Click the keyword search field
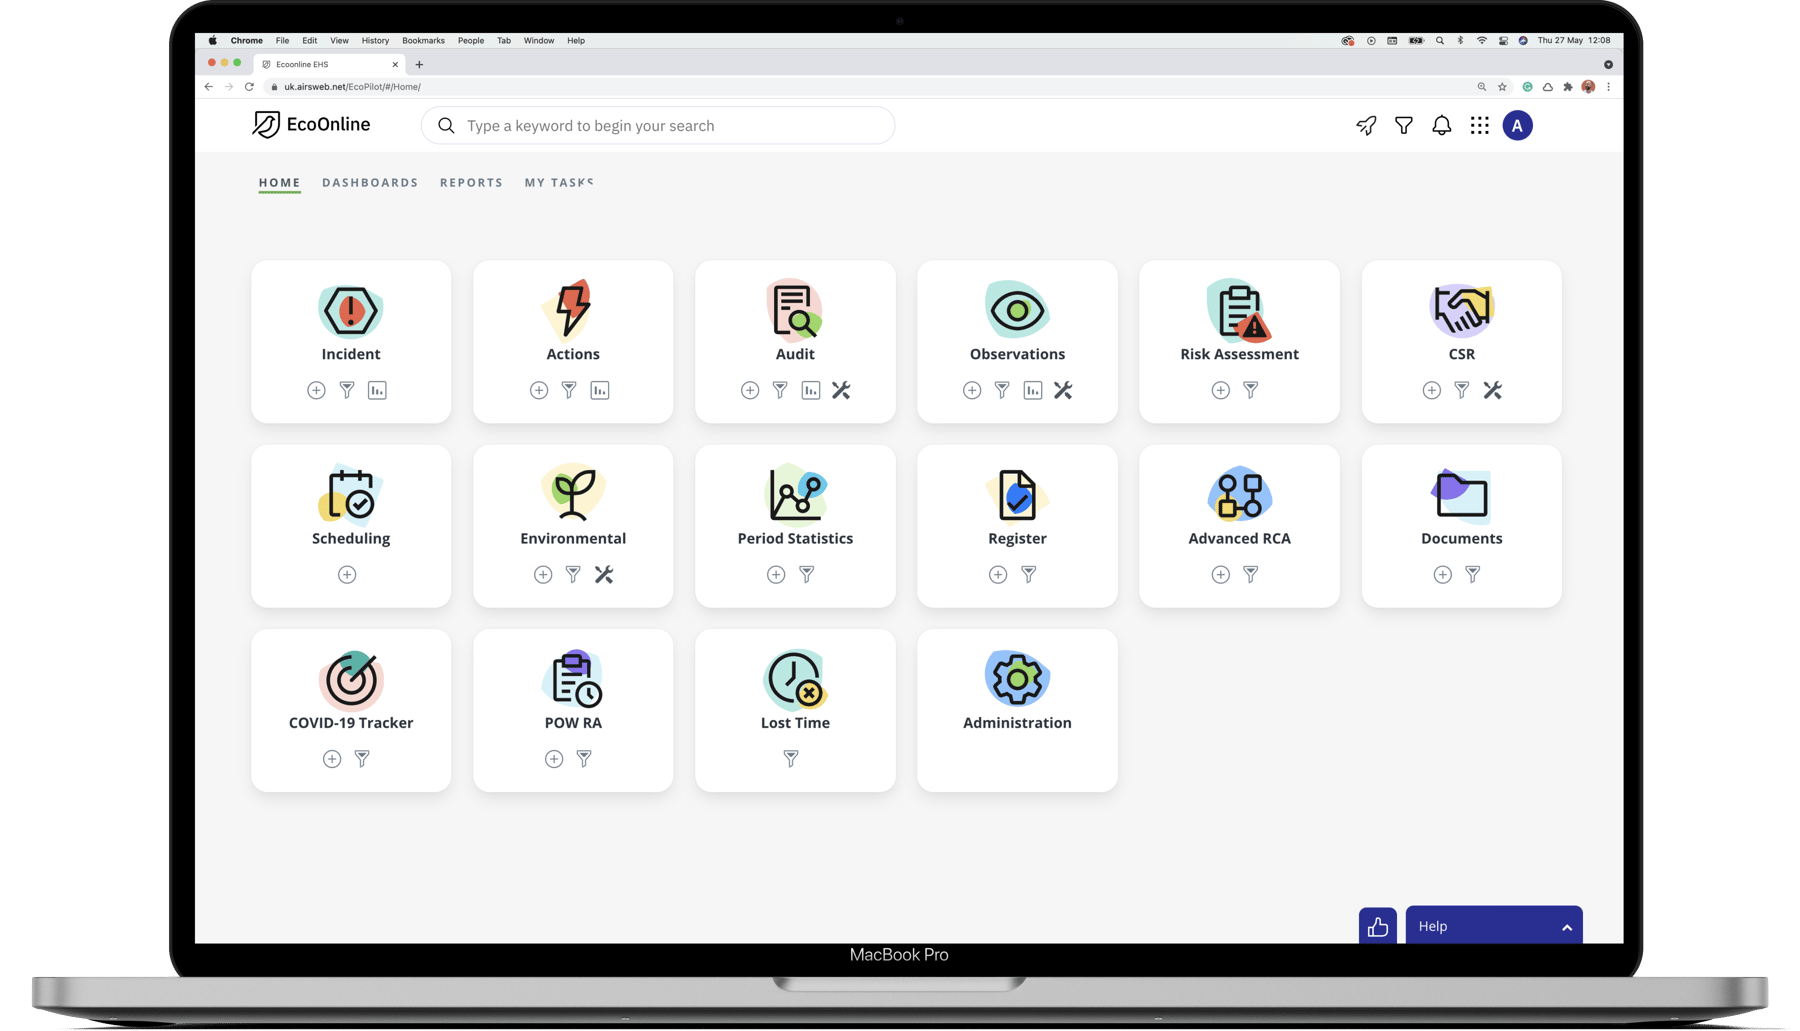Image resolution: width=1800 pixels, height=1031 pixels. 657,125
